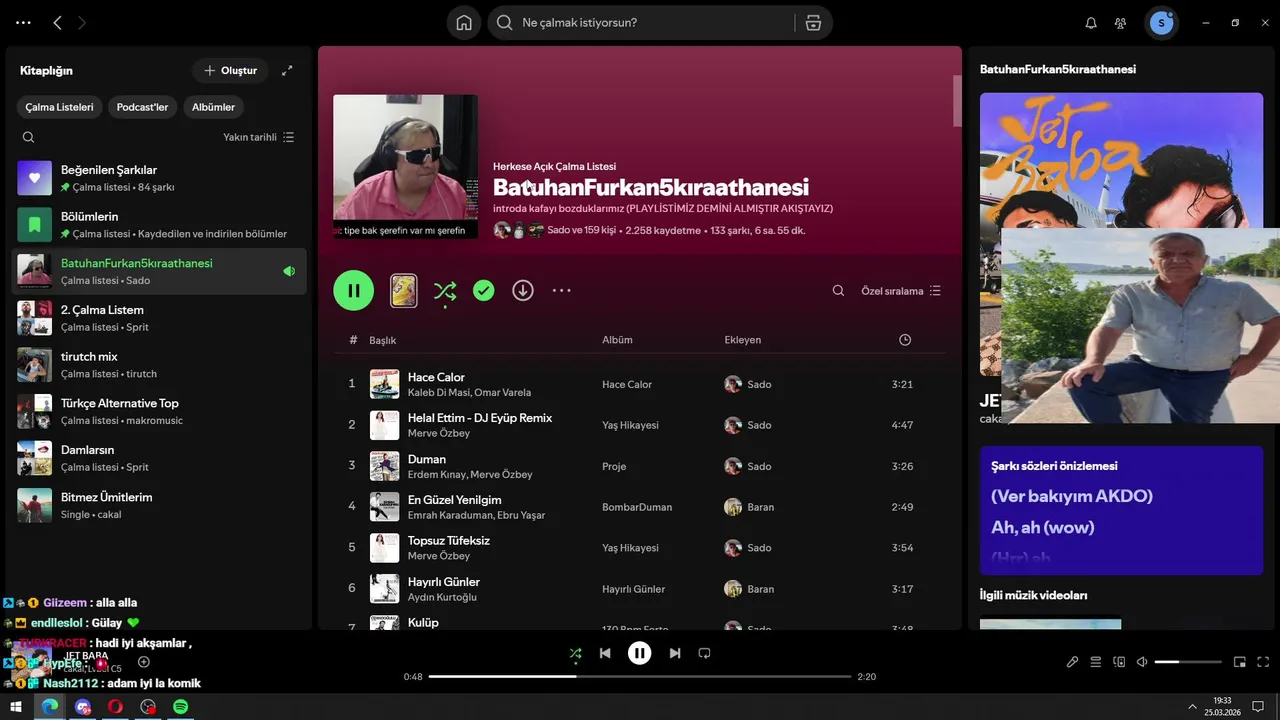Navigate forward with right arrow
This screenshot has height=720, width=1280.
tap(82, 22)
